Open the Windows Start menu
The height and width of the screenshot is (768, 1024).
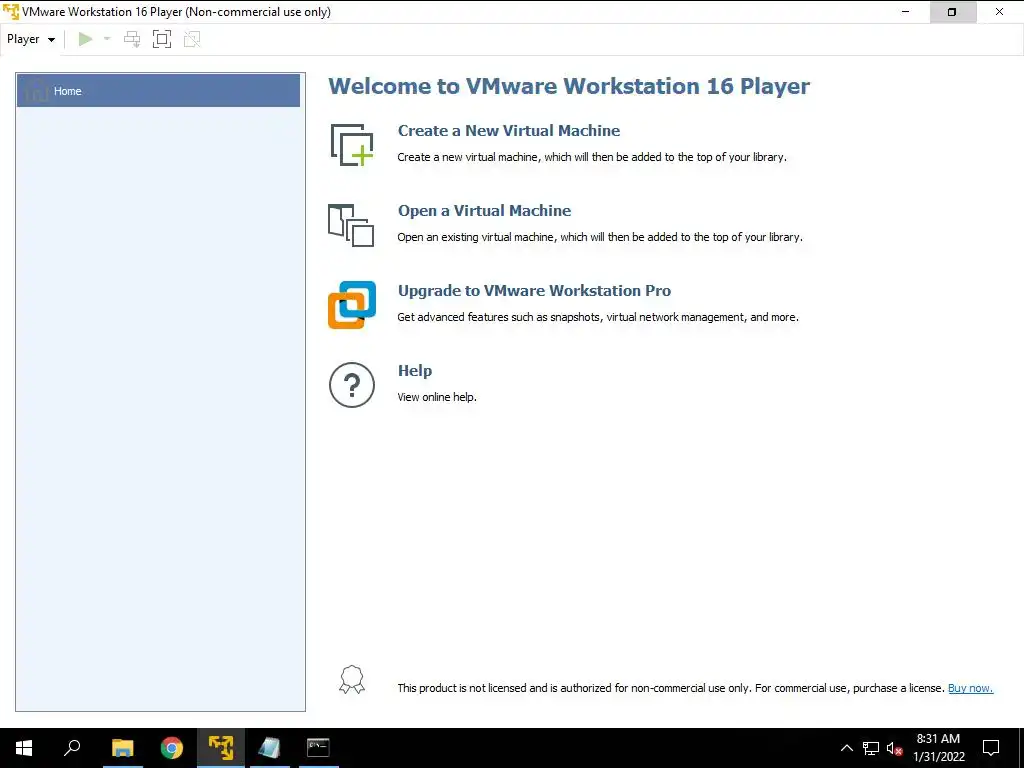(x=24, y=748)
